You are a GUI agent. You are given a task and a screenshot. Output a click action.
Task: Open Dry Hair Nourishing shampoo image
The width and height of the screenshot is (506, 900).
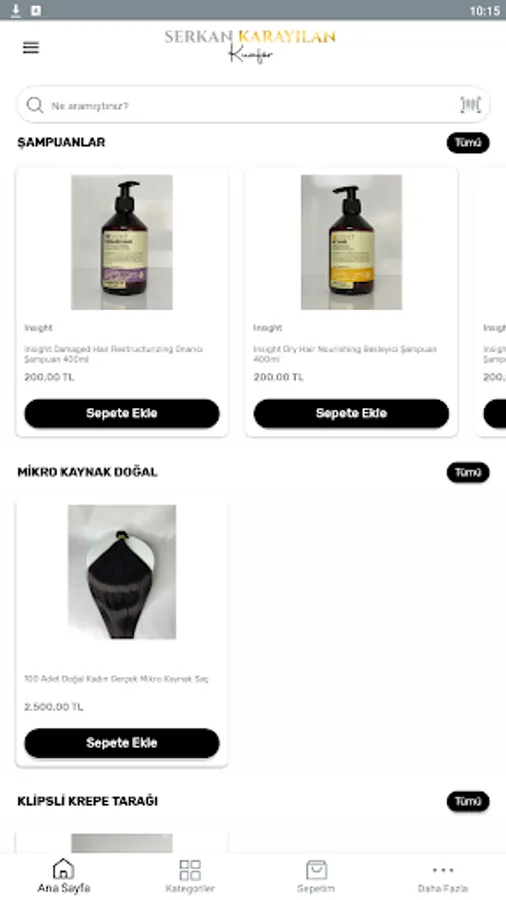[351, 242]
